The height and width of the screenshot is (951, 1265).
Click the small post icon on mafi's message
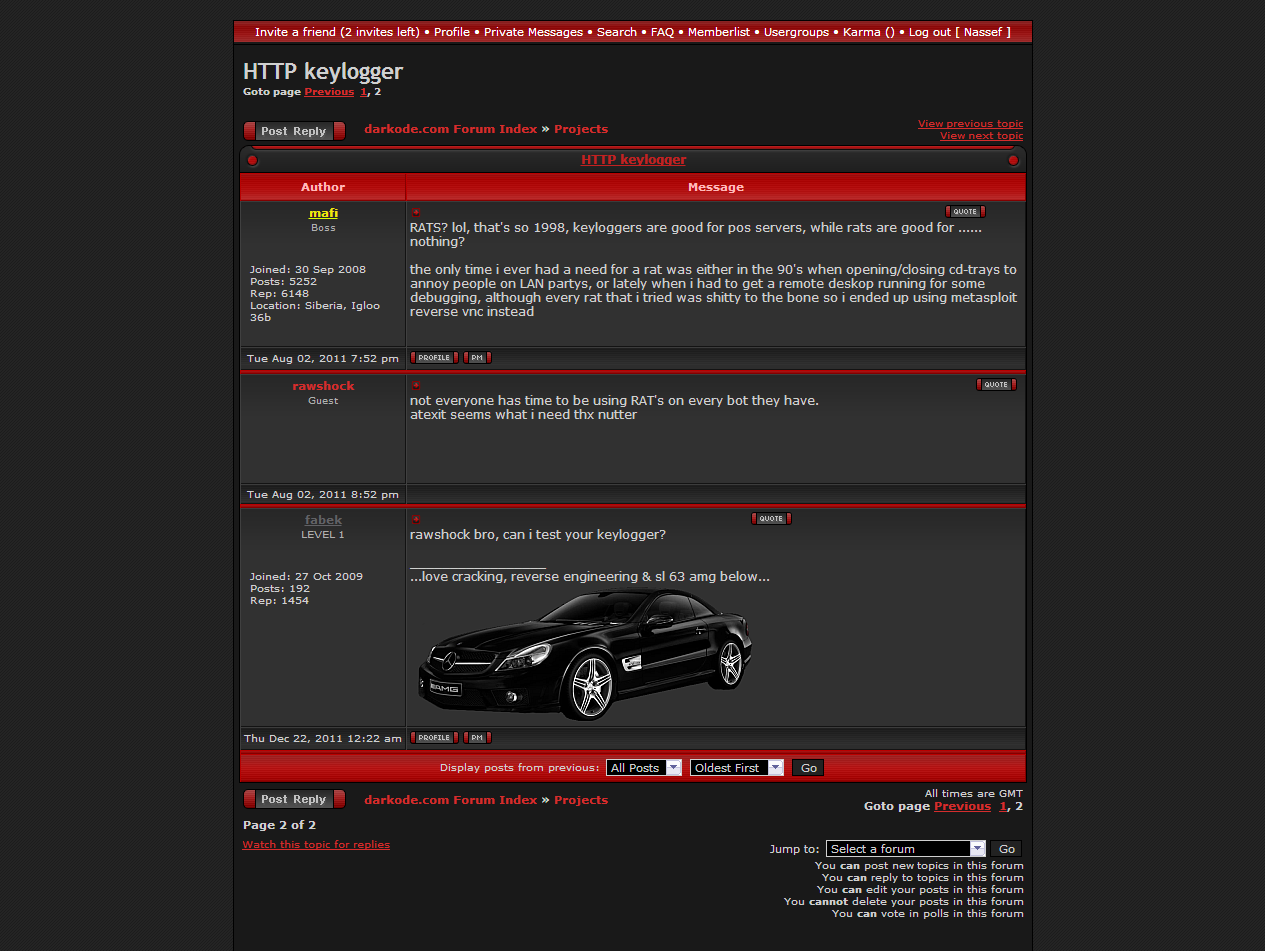tap(416, 212)
